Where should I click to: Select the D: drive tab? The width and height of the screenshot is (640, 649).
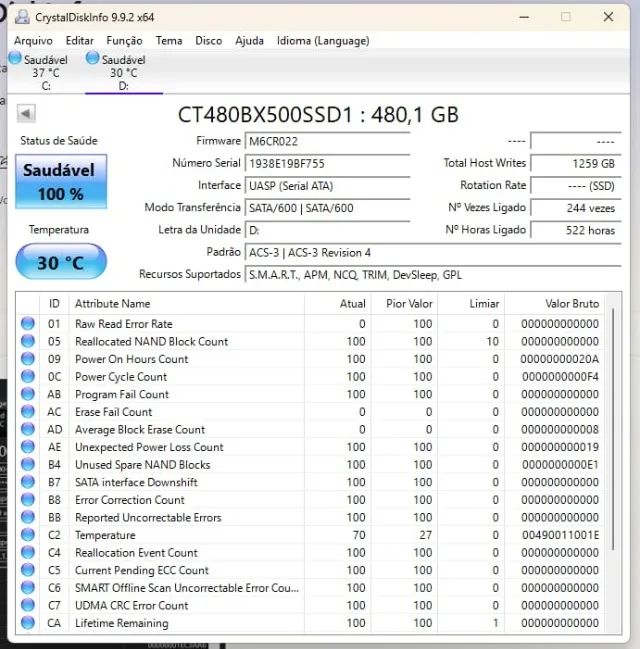point(123,72)
